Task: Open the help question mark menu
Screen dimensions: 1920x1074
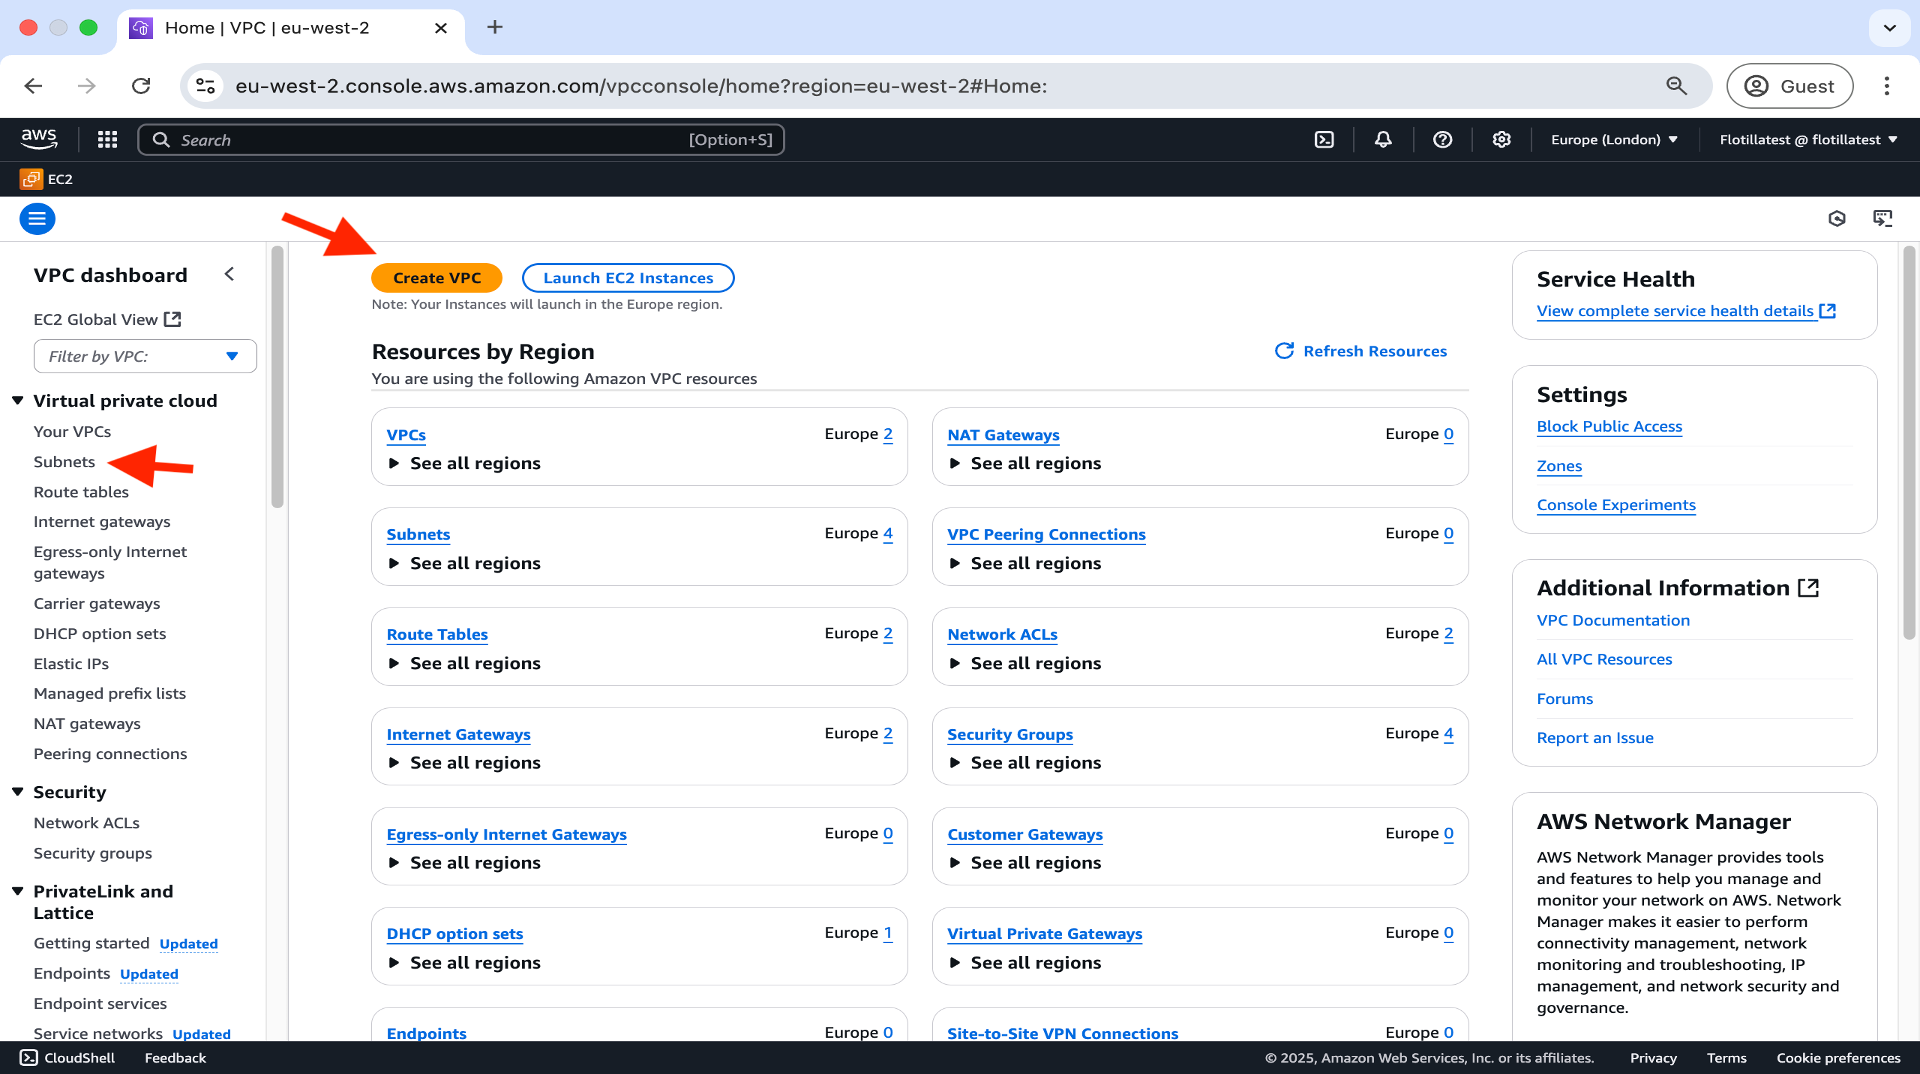Action: 1442,140
